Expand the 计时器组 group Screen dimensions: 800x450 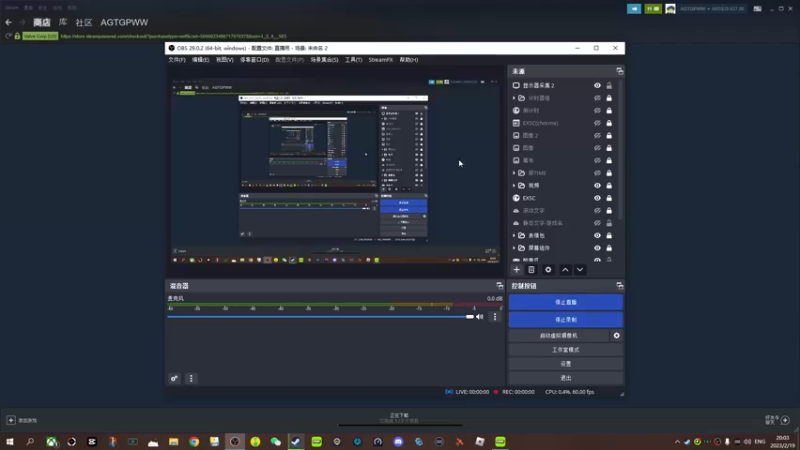514,98
